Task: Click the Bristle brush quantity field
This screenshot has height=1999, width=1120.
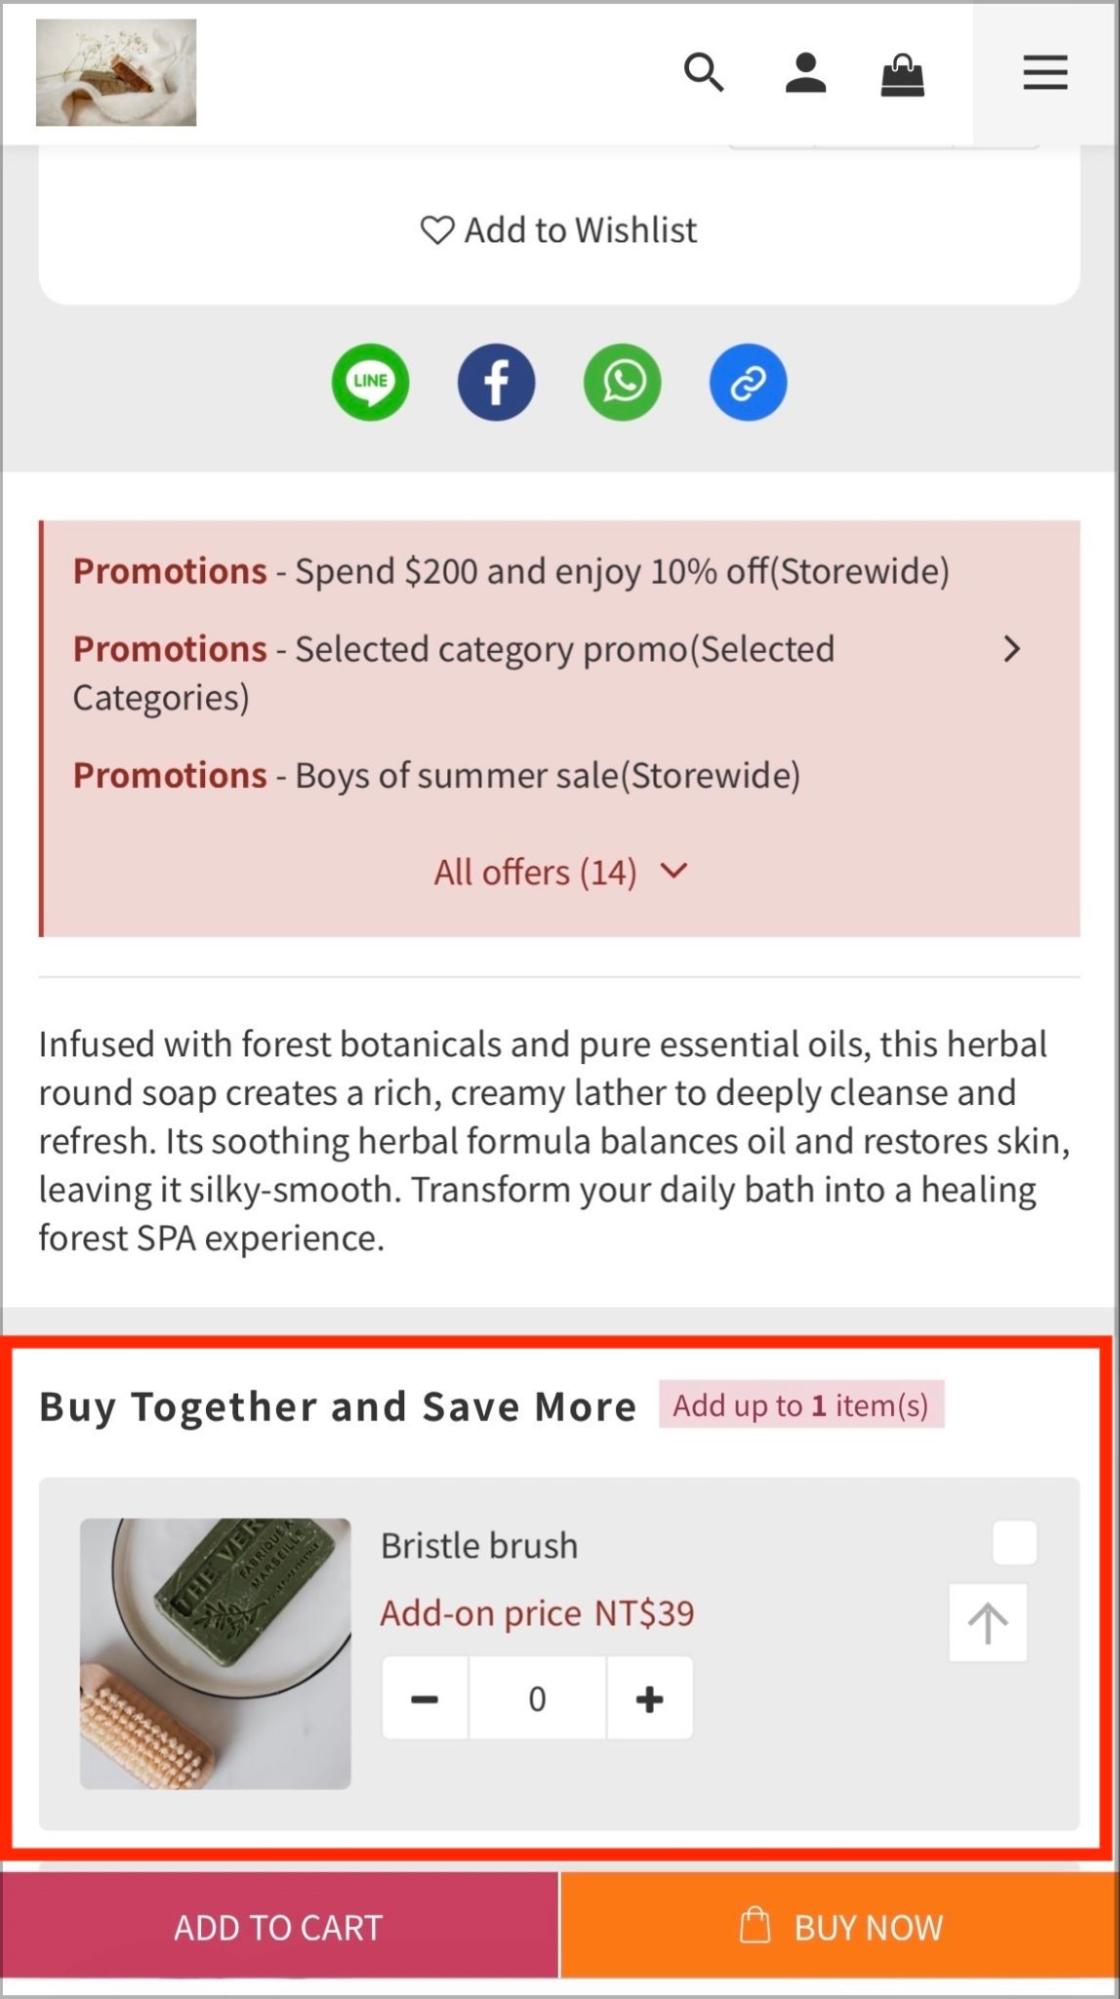Action: pos(537,1698)
